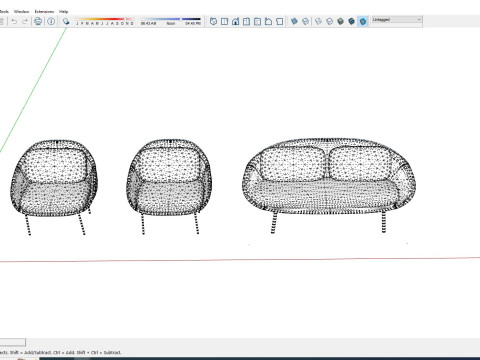The height and width of the screenshot is (360, 480).
Task: Open the Extensions menu
Action: 44,11
